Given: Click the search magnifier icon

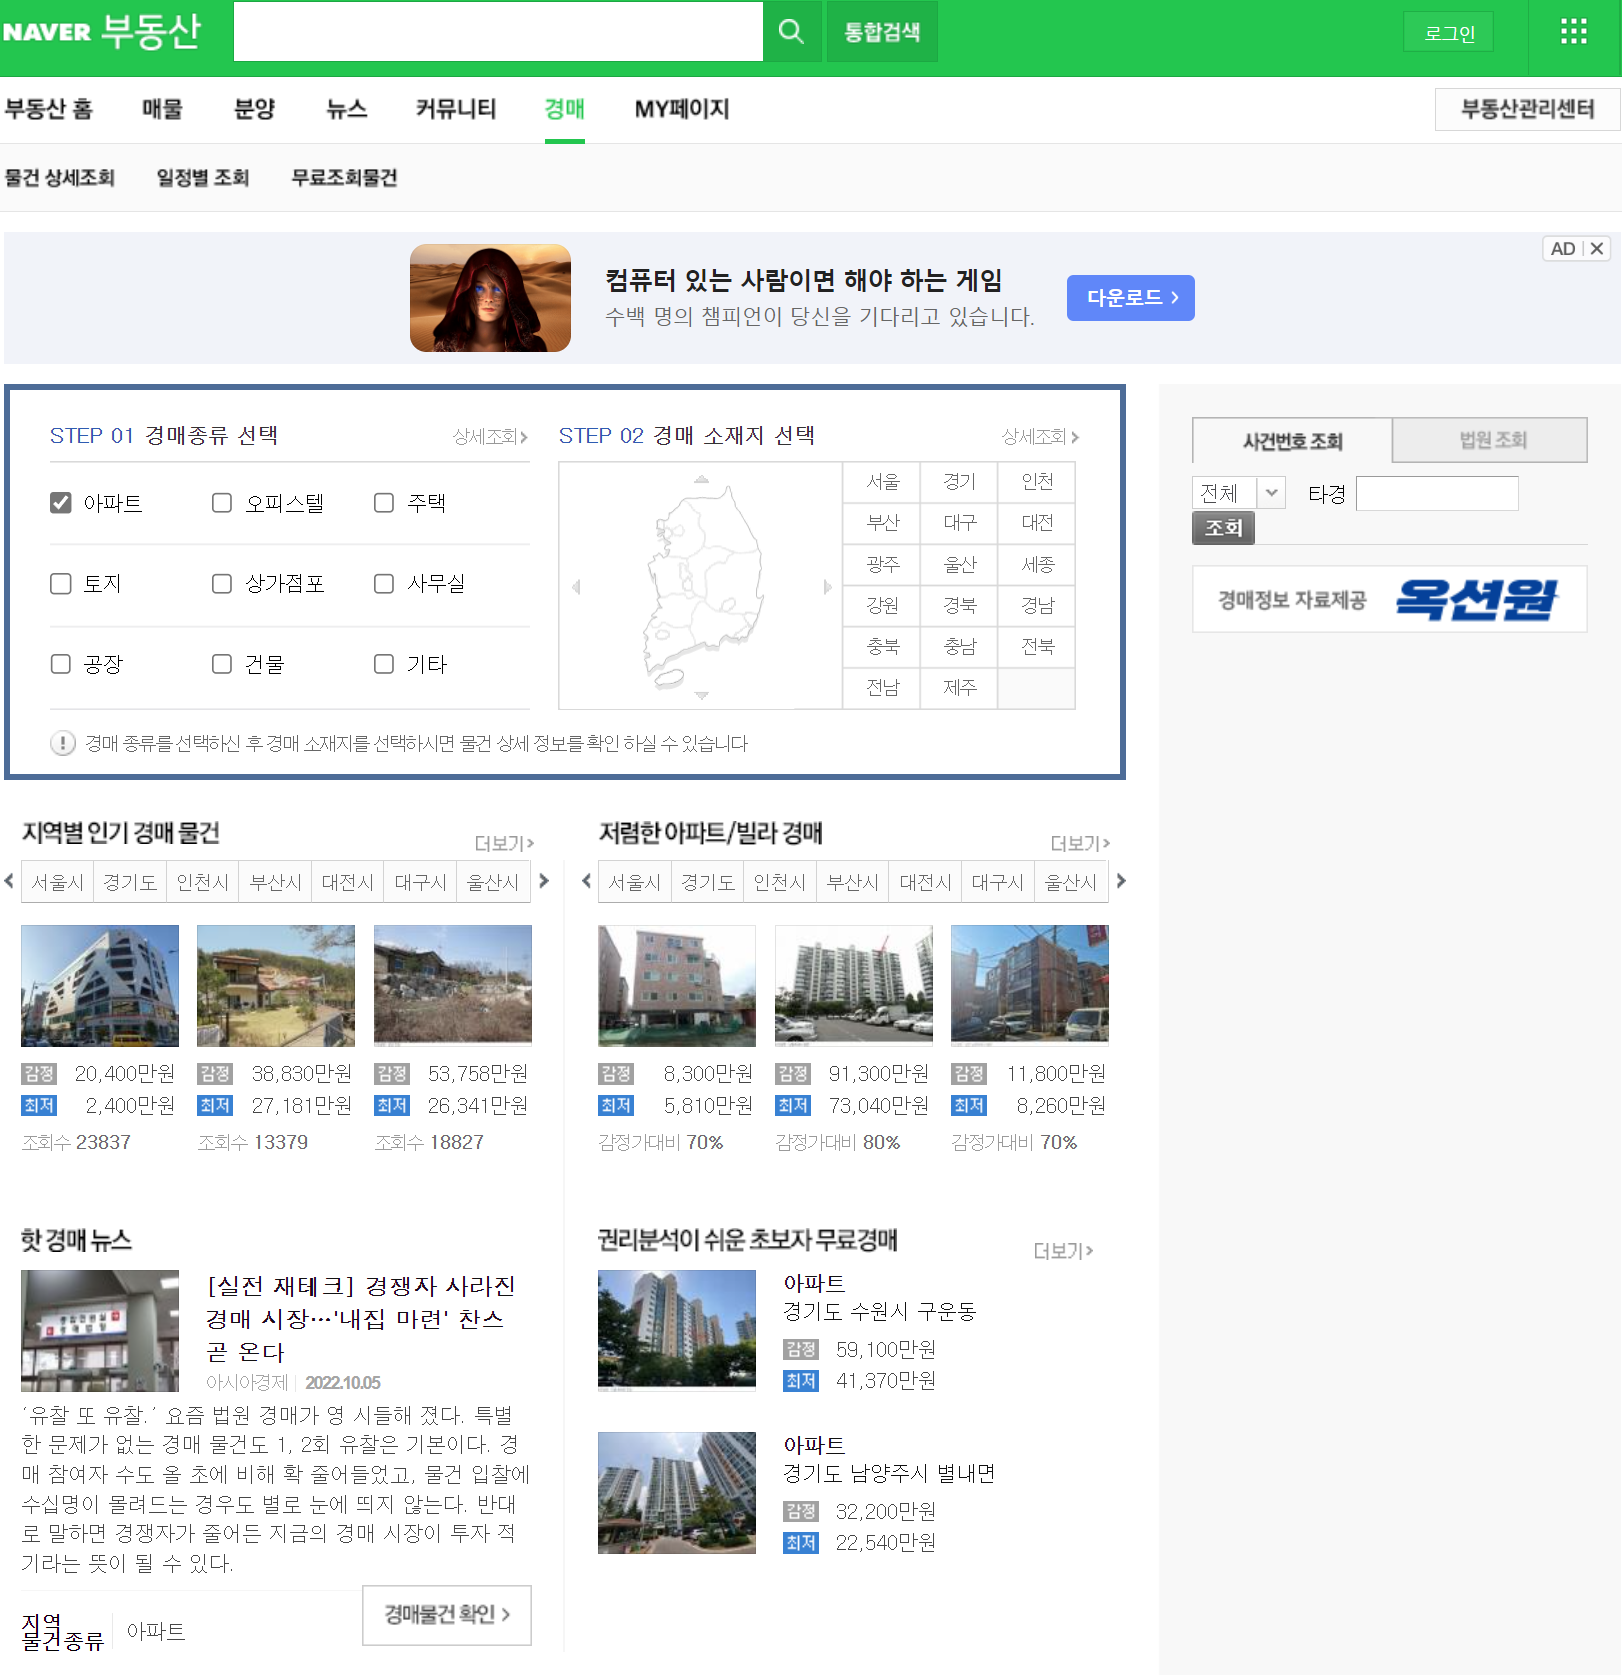Looking at the screenshot, I should [x=791, y=31].
